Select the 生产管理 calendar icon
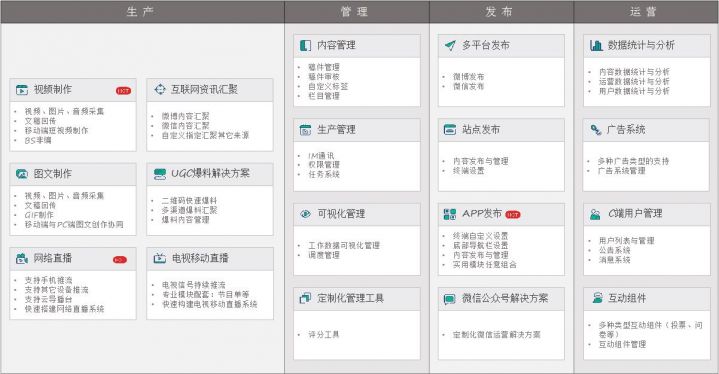 coord(305,130)
